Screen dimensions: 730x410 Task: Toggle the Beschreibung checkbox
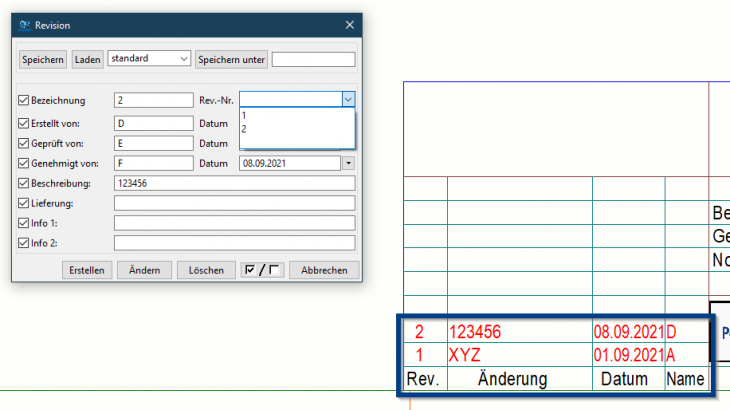[23, 183]
